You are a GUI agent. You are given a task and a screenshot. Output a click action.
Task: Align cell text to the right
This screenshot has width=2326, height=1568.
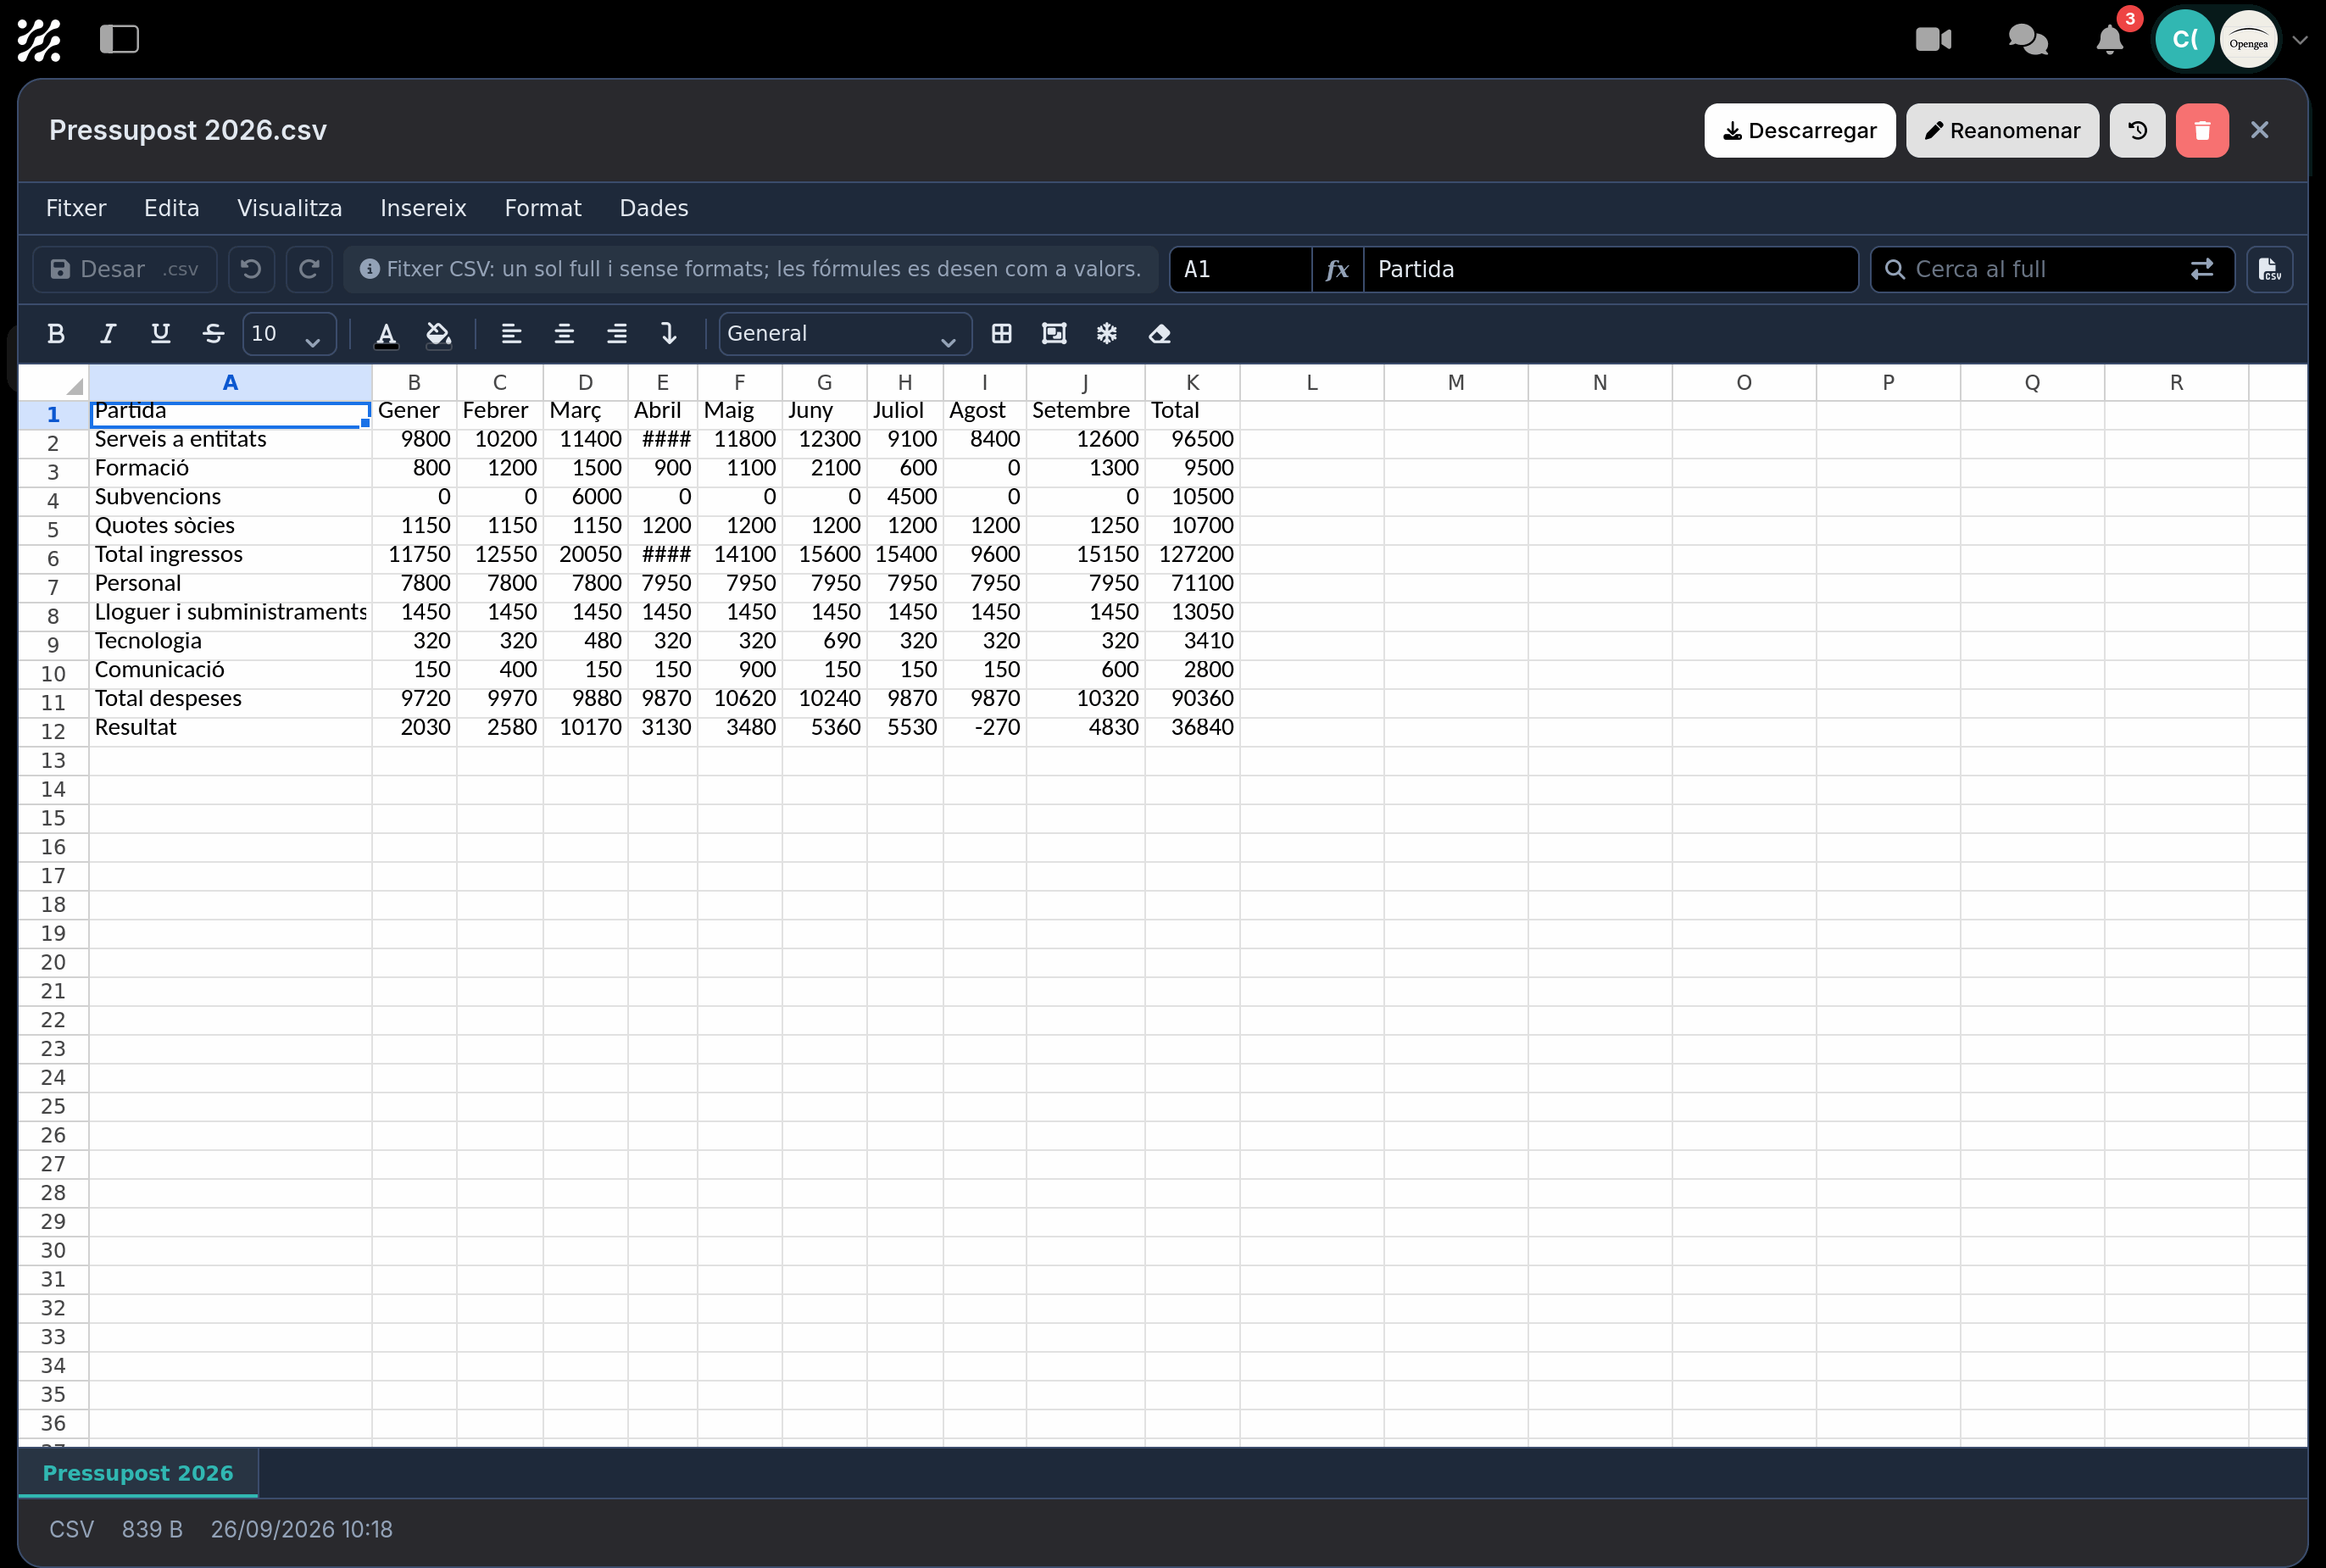coord(617,334)
